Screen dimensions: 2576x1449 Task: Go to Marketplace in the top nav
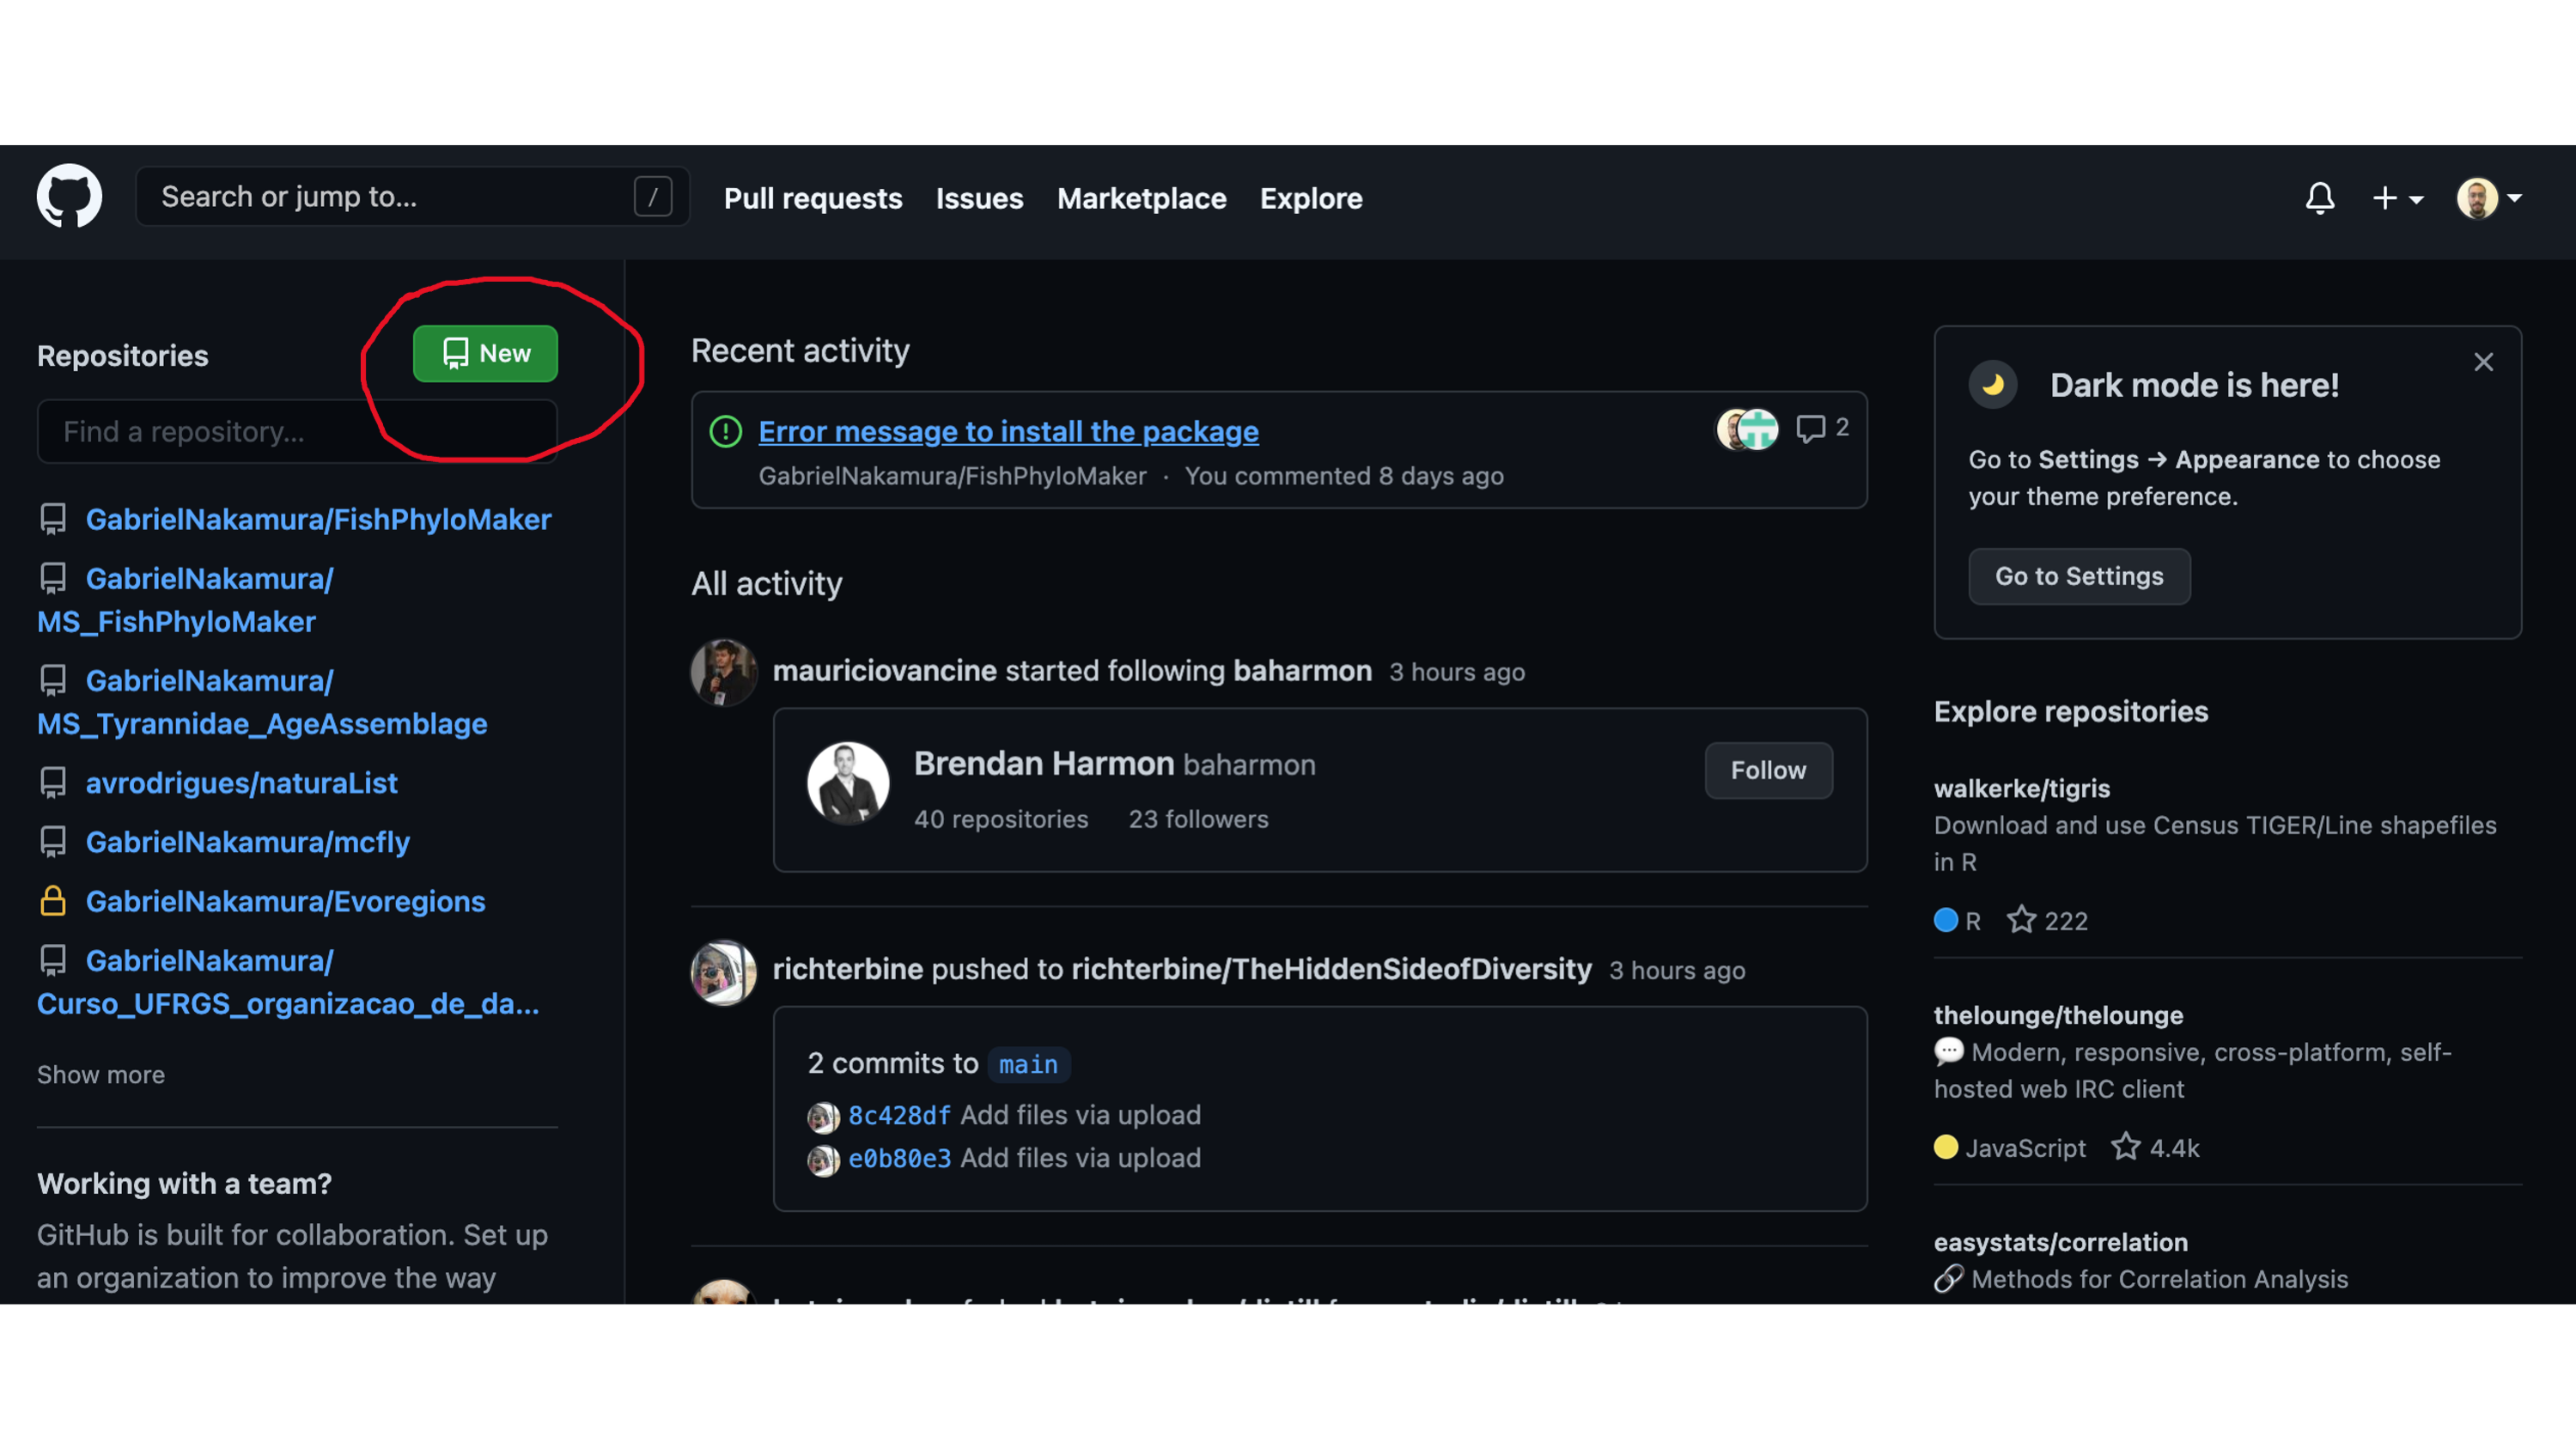(1142, 198)
